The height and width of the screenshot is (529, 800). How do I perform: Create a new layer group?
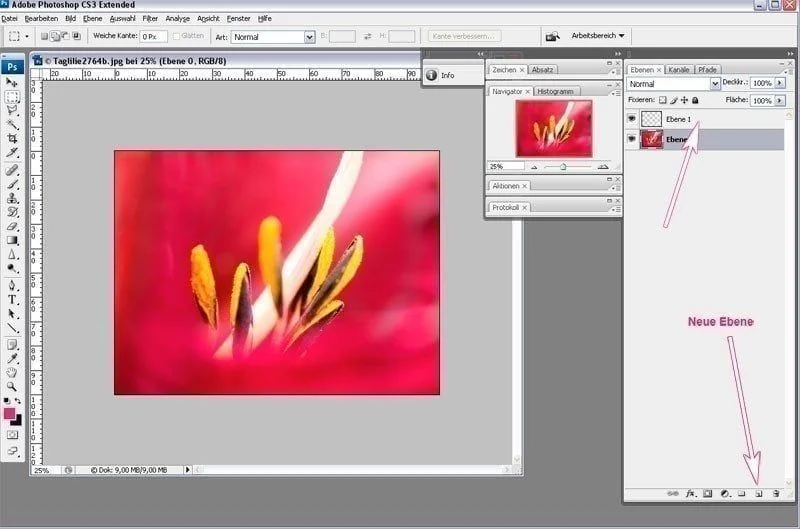742,494
